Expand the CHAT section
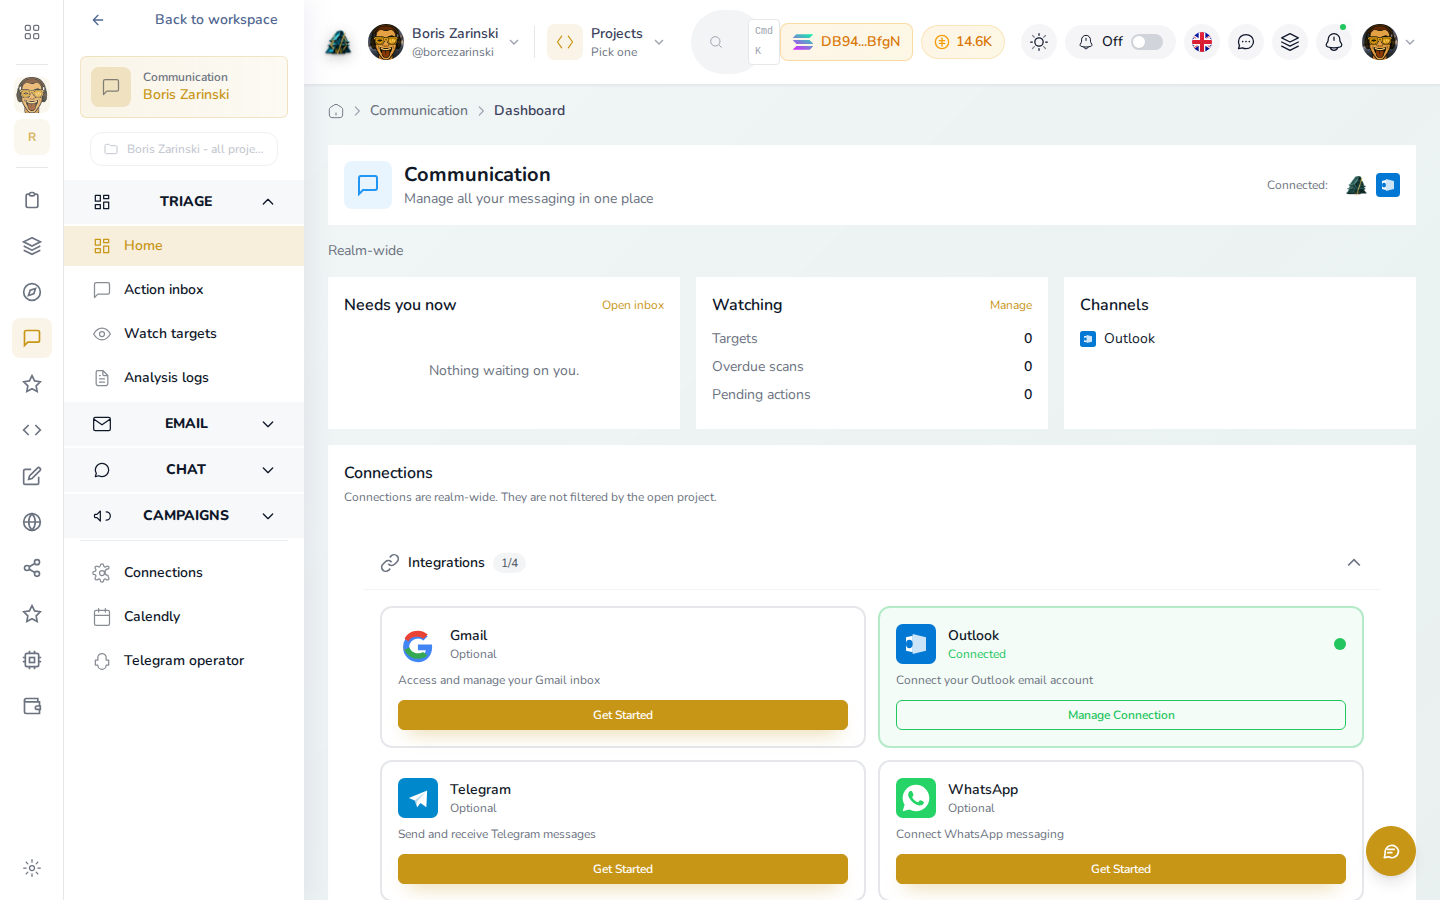Screen dimensions: 1440x900 click(184, 470)
